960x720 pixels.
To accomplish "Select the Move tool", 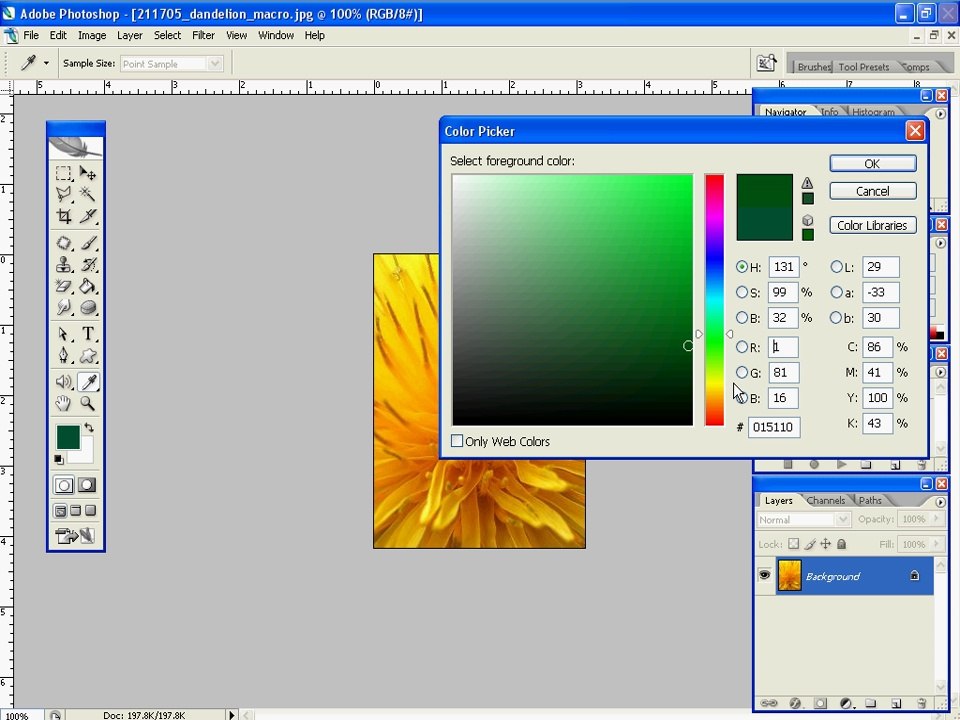I will click(88, 173).
